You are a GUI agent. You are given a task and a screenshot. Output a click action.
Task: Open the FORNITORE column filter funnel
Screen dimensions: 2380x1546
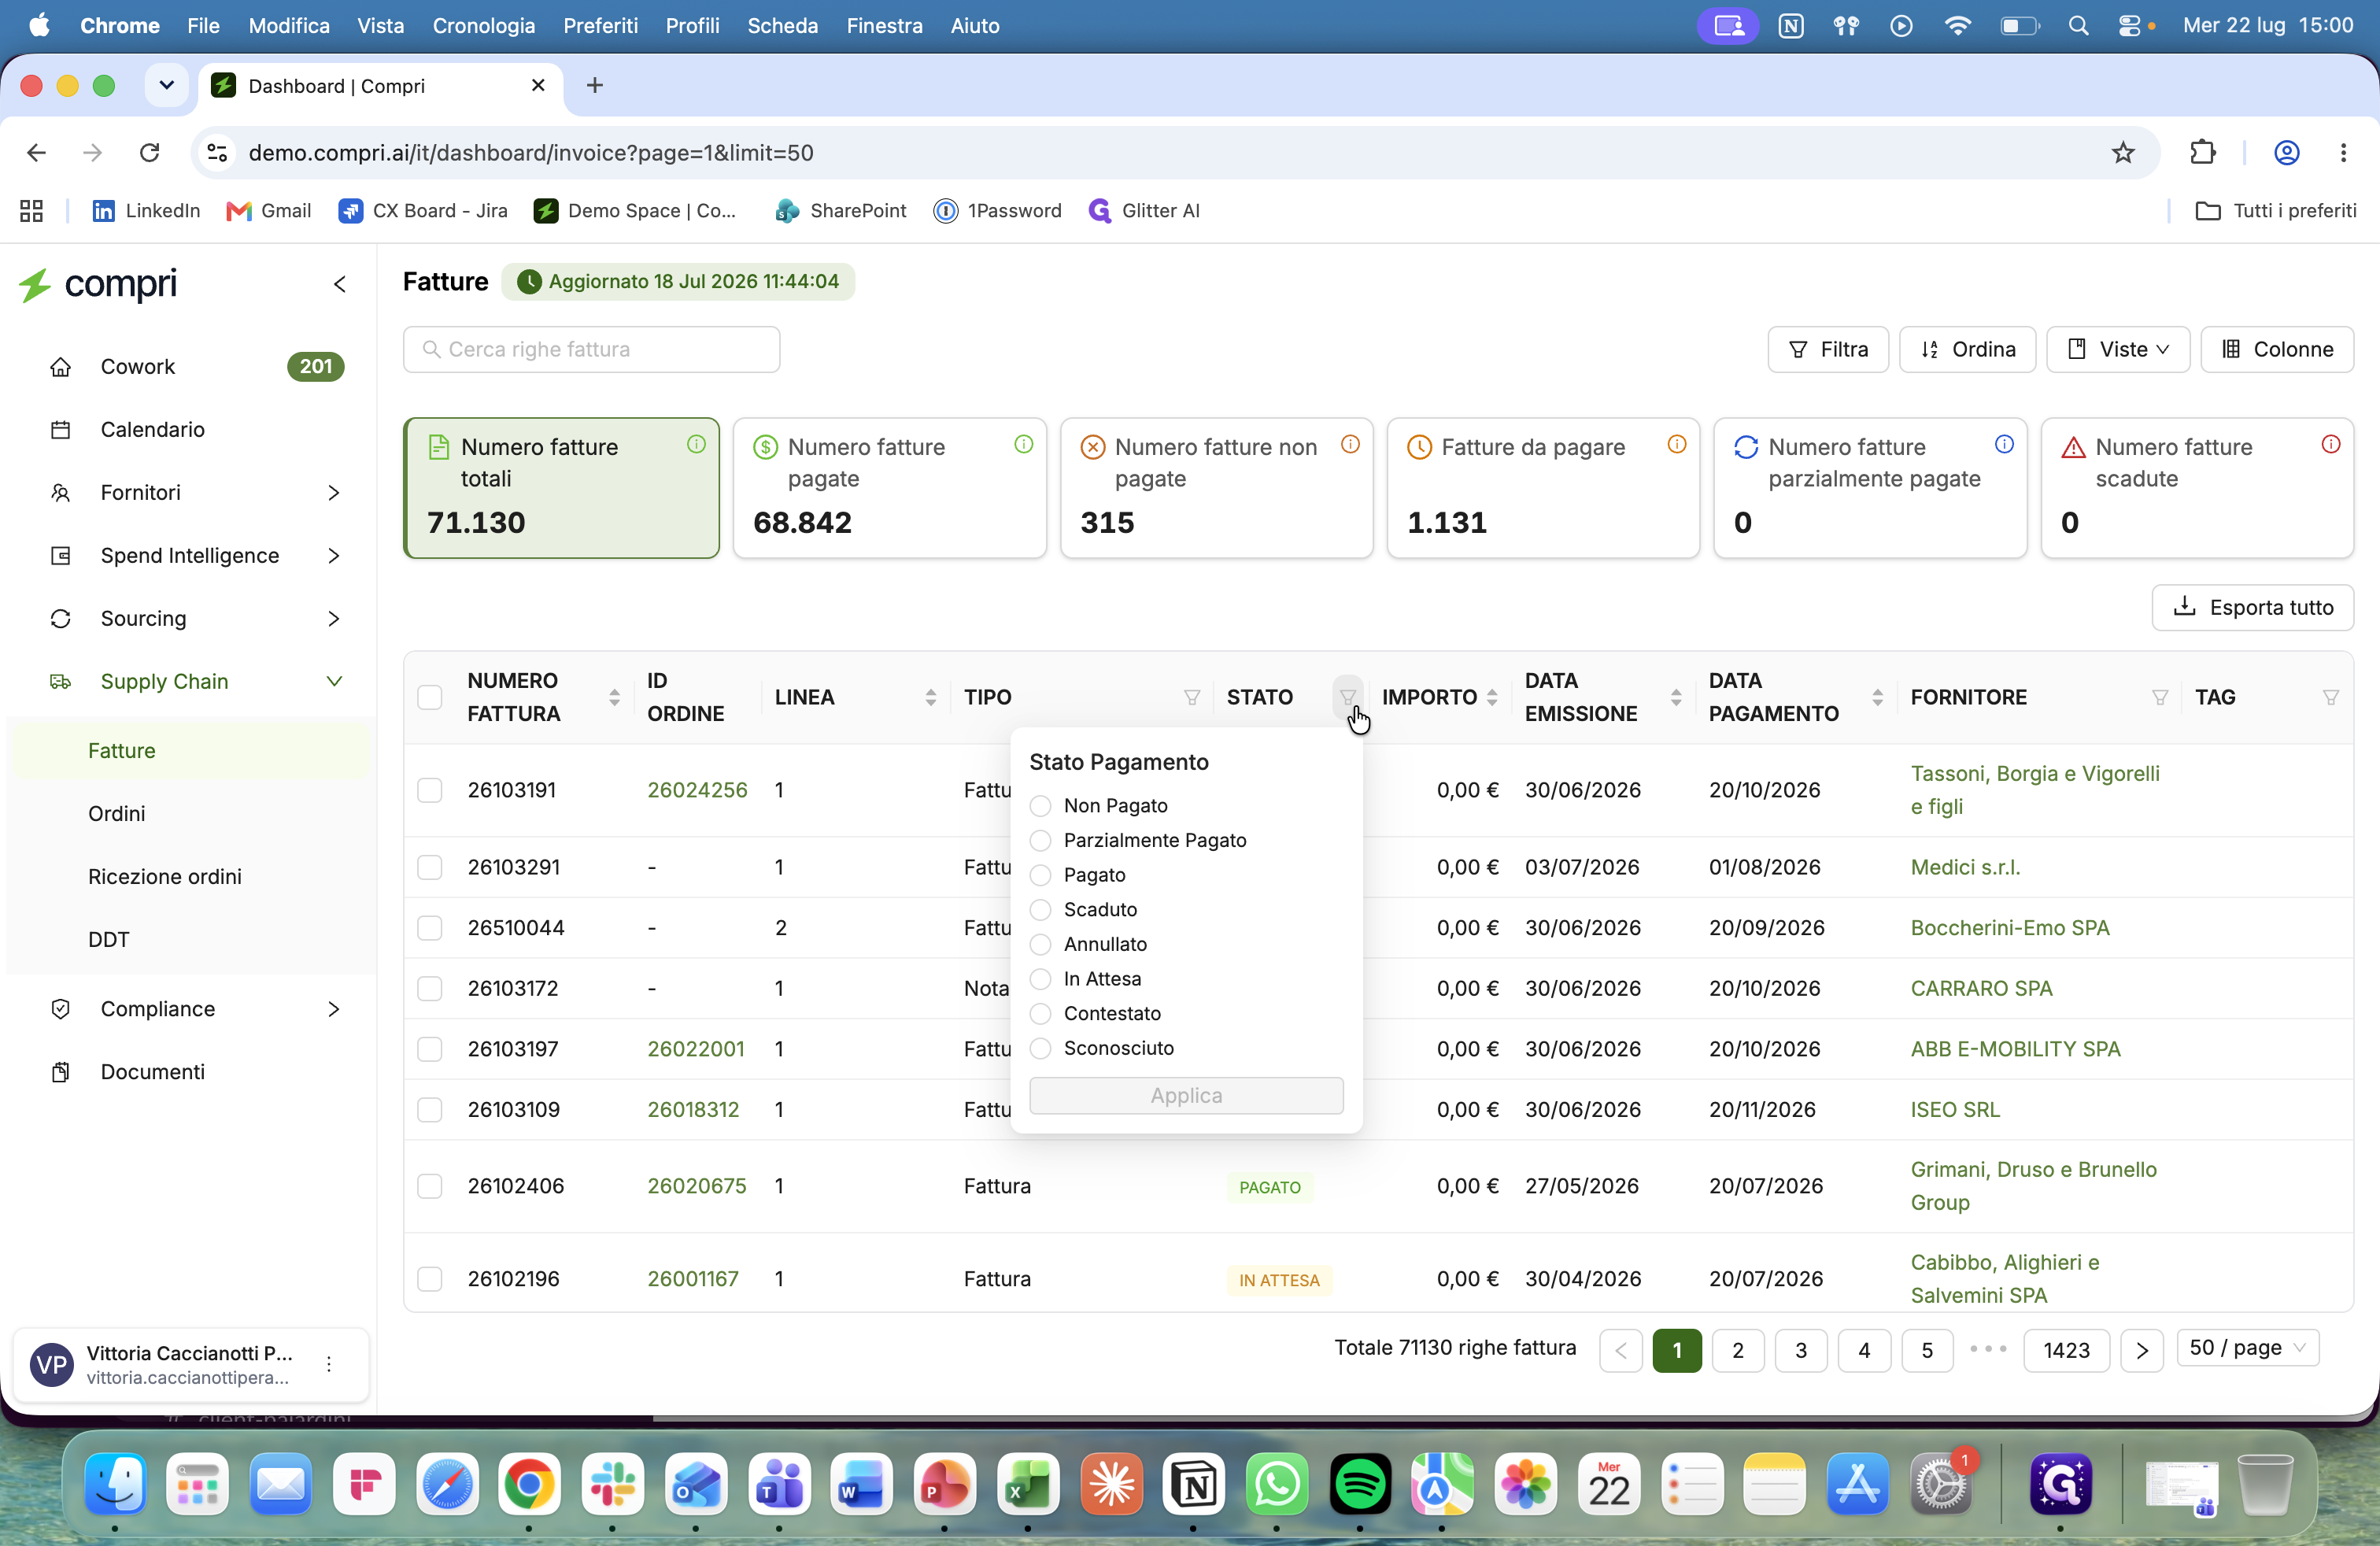(2159, 697)
